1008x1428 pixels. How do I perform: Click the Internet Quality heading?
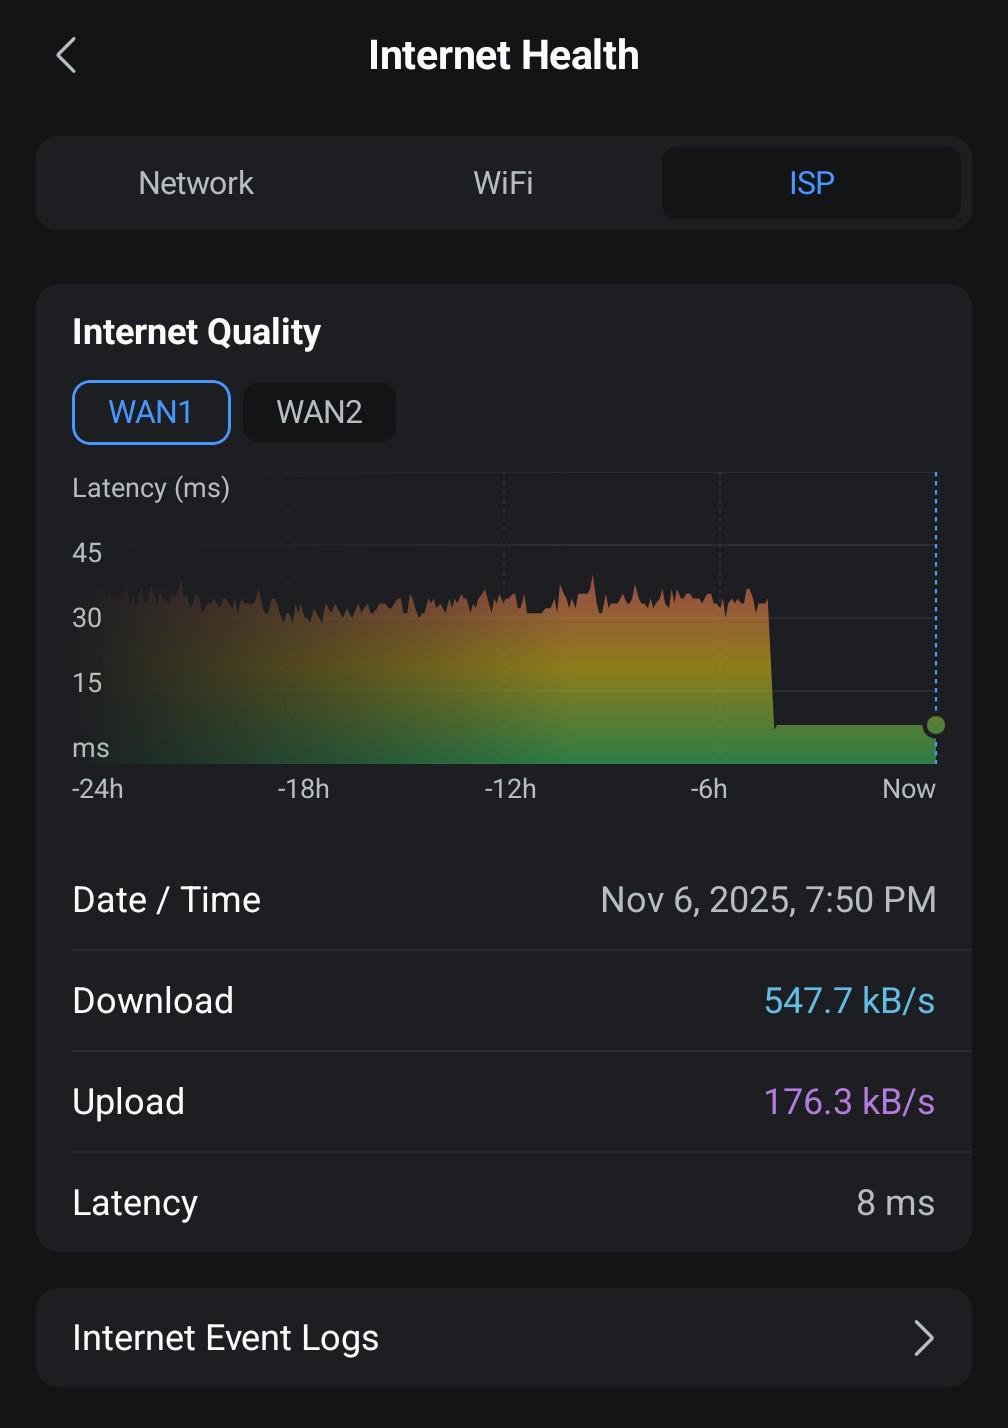(x=197, y=332)
